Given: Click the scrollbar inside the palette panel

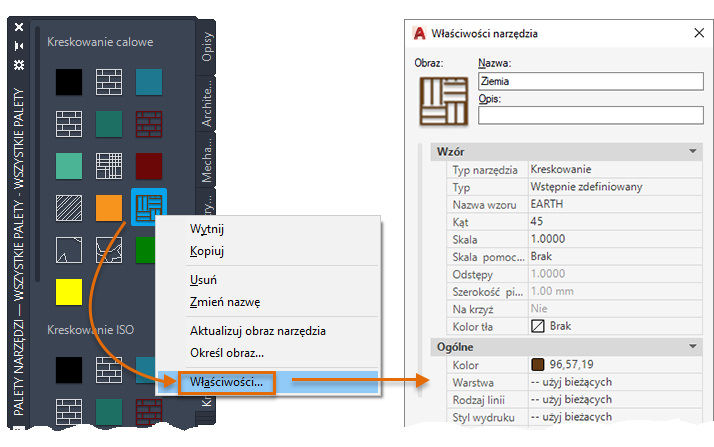Looking at the screenshot, I should 37,155.
